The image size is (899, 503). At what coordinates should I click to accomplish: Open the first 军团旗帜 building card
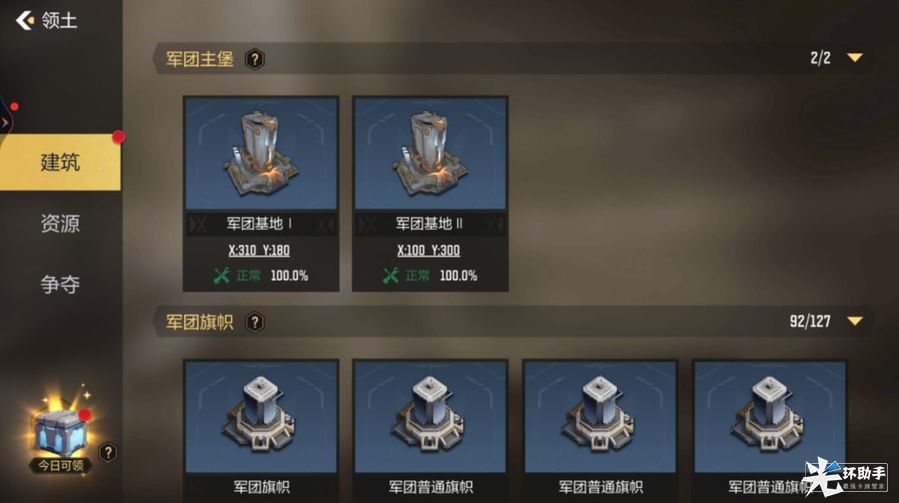pyautogui.click(x=261, y=430)
